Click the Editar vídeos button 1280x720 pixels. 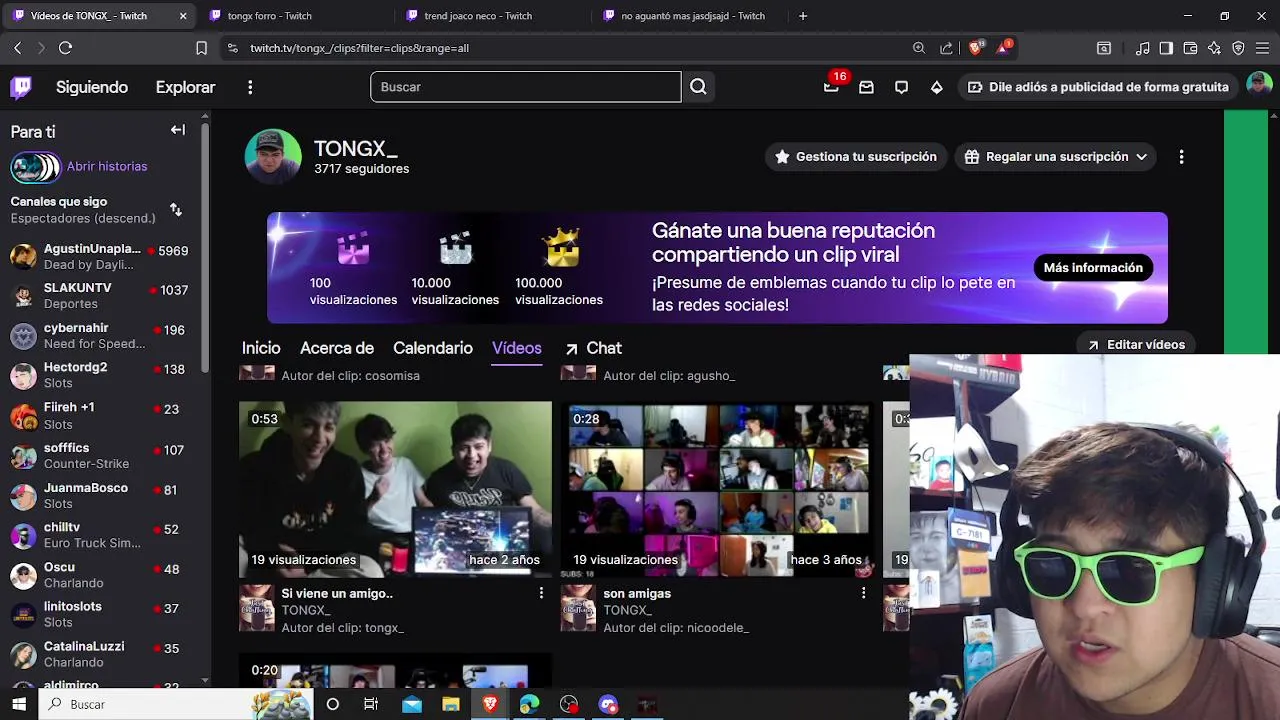click(1135, 344)
